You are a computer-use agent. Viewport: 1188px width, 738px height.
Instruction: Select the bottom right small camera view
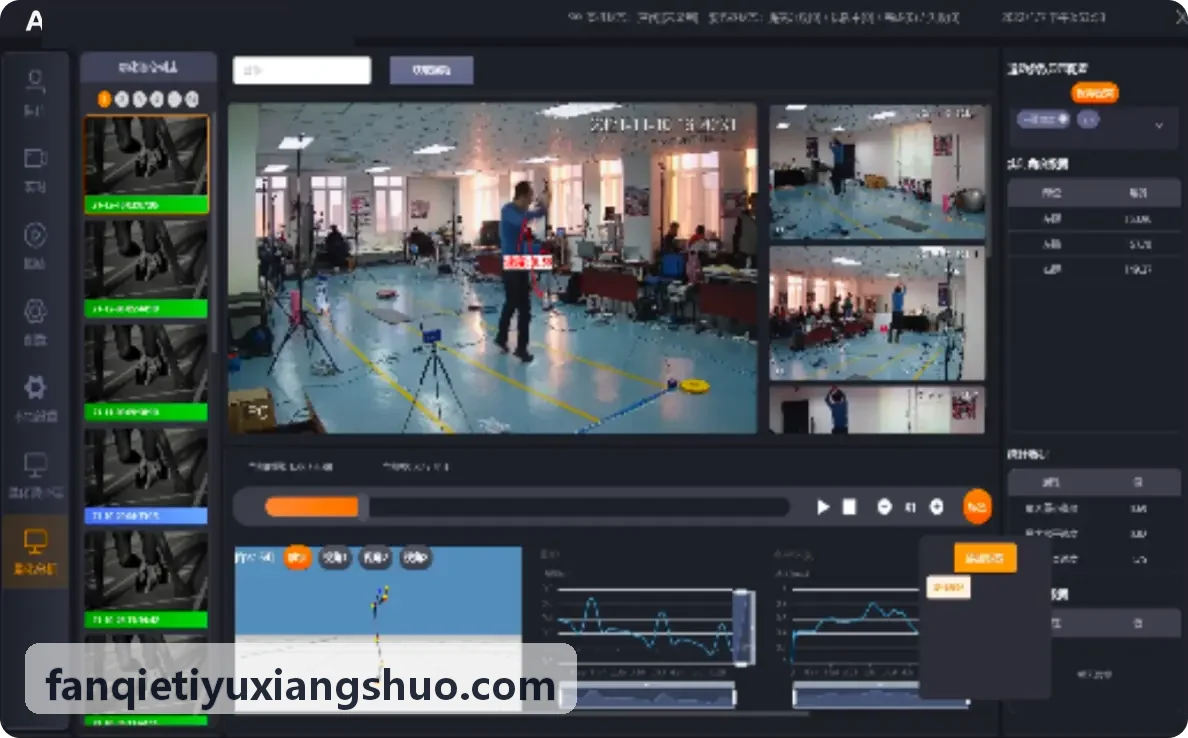click(x=877, y=410)
